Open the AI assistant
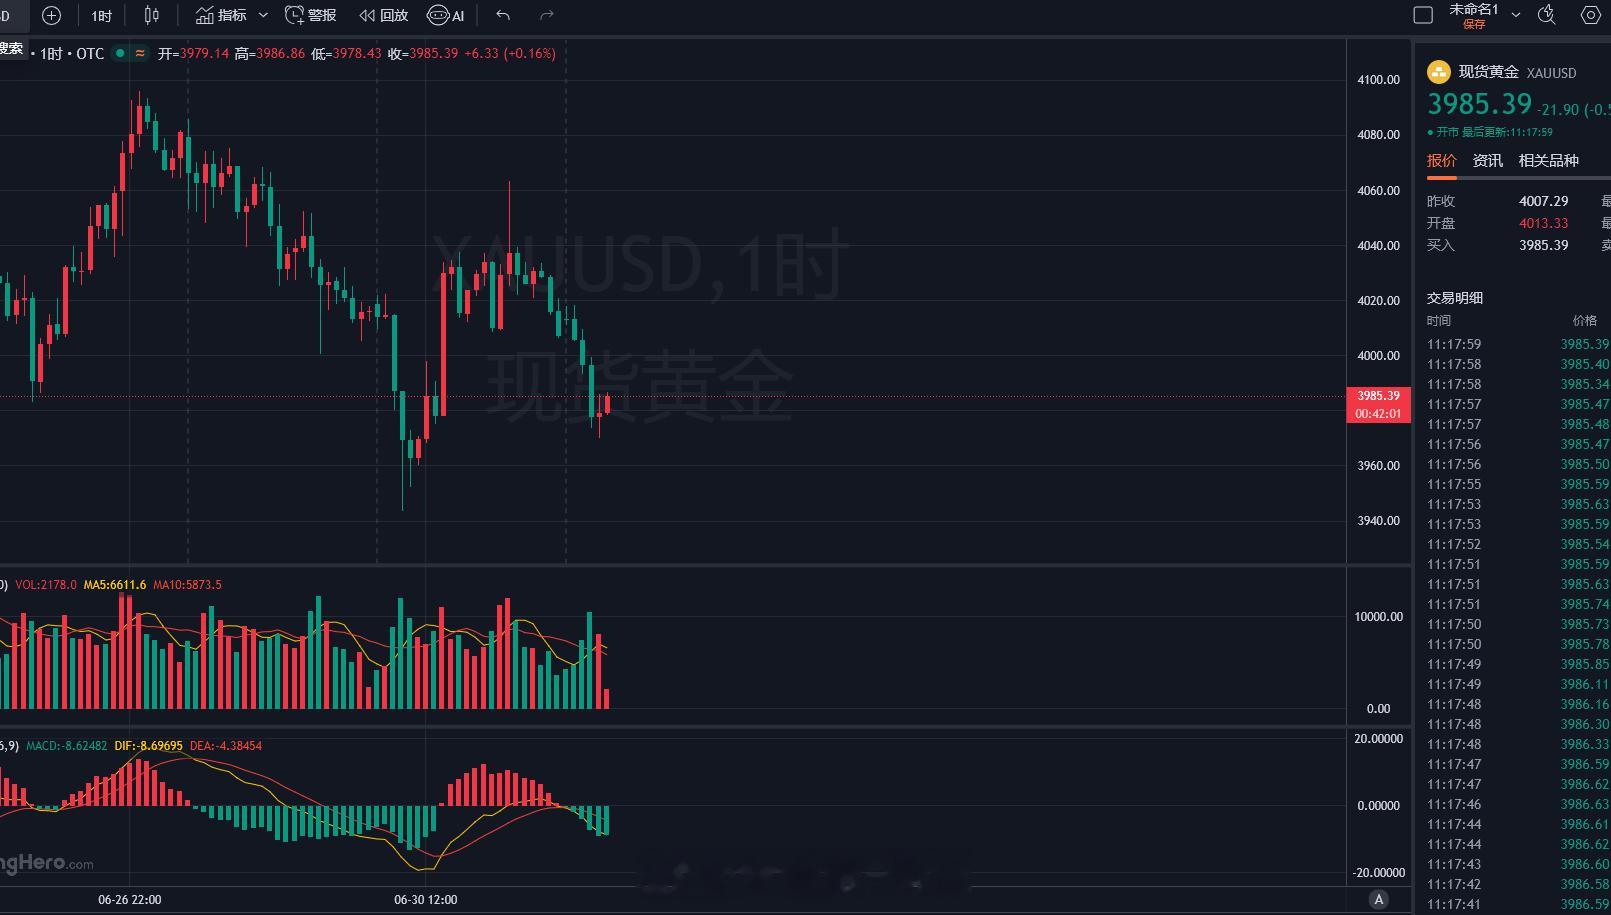The height and width of the screenshot is (915, 1611). tap(446, 15)
